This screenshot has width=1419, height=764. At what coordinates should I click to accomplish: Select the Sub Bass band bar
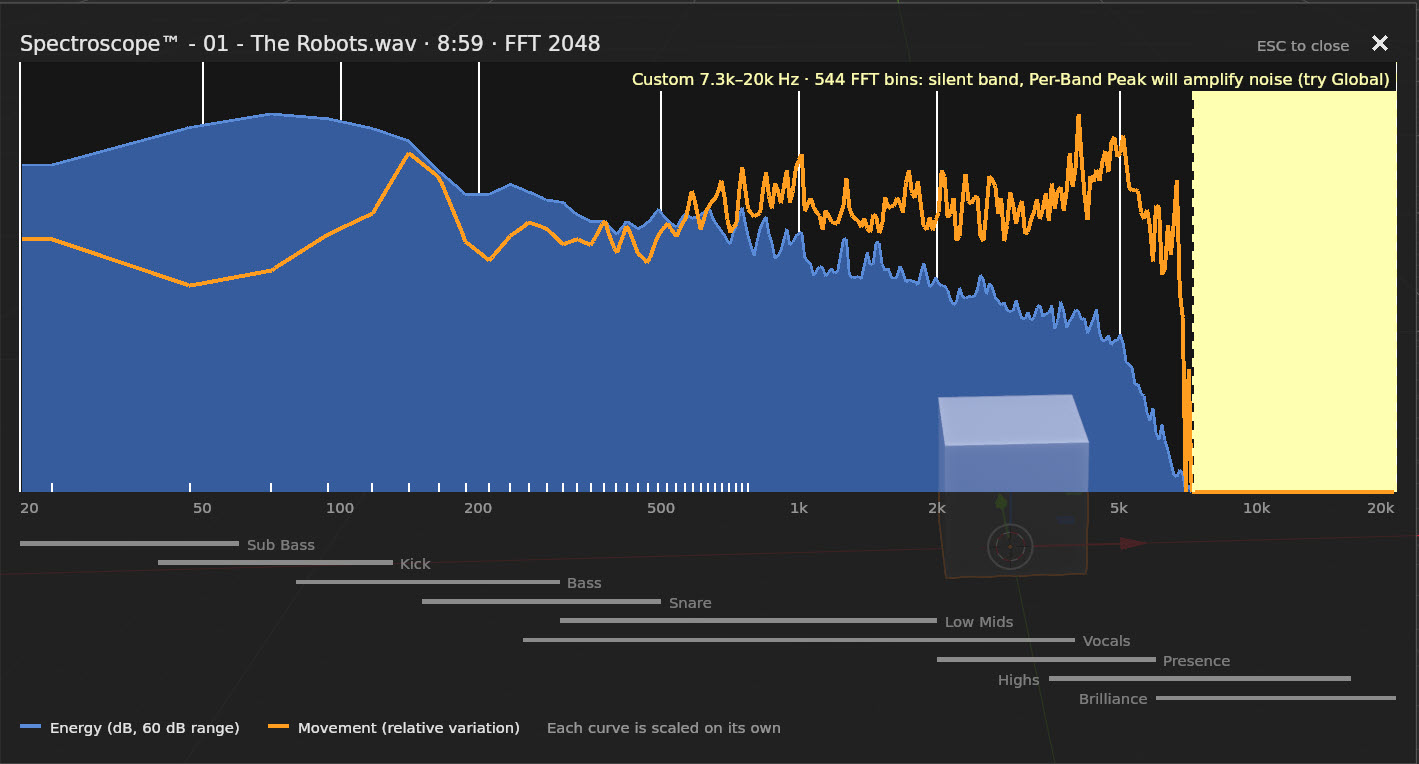coord(129,543)
